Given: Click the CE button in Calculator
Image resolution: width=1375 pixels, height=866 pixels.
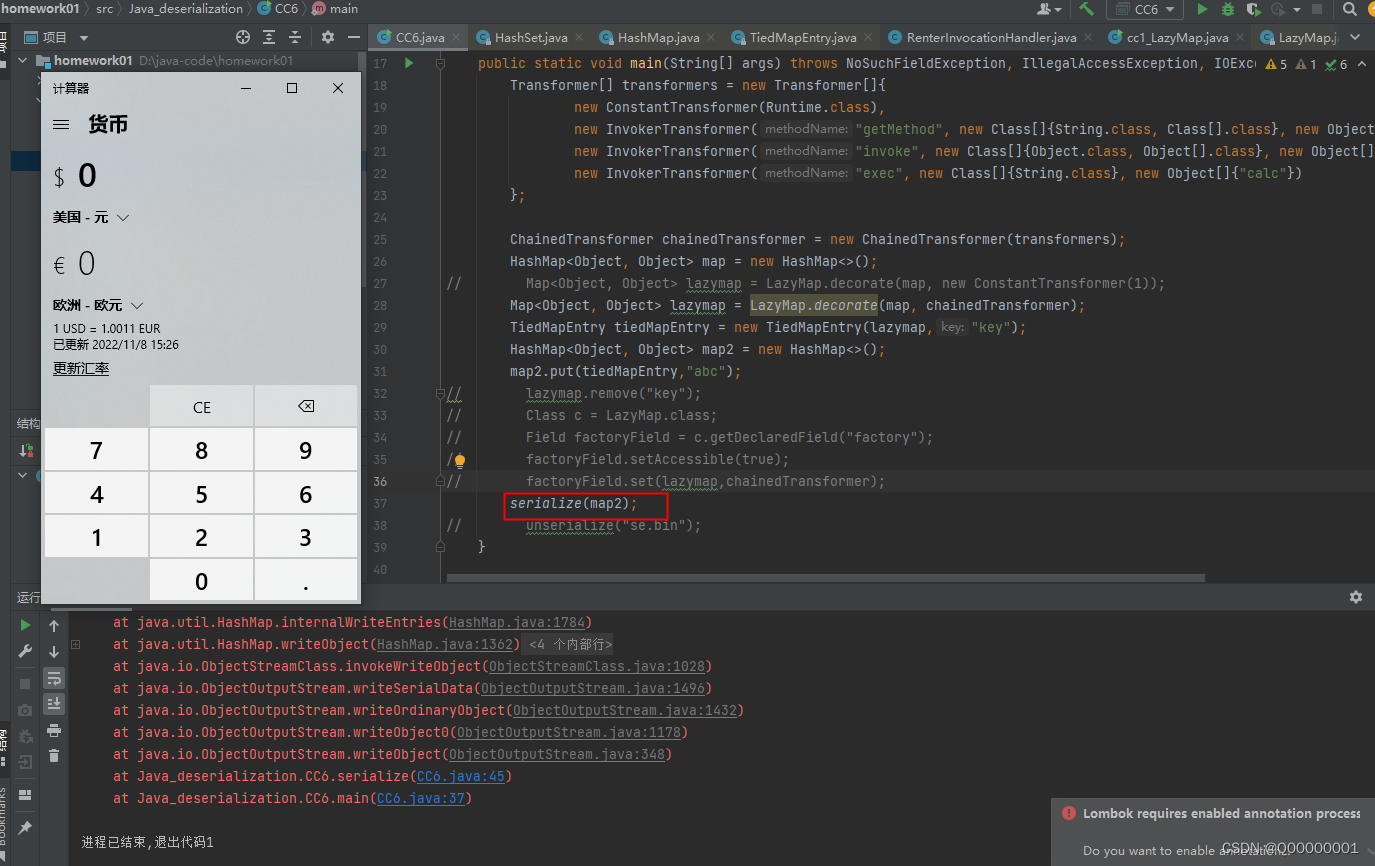Looking at the screenshot, I should pyautogui.click(x=202, y=407).
